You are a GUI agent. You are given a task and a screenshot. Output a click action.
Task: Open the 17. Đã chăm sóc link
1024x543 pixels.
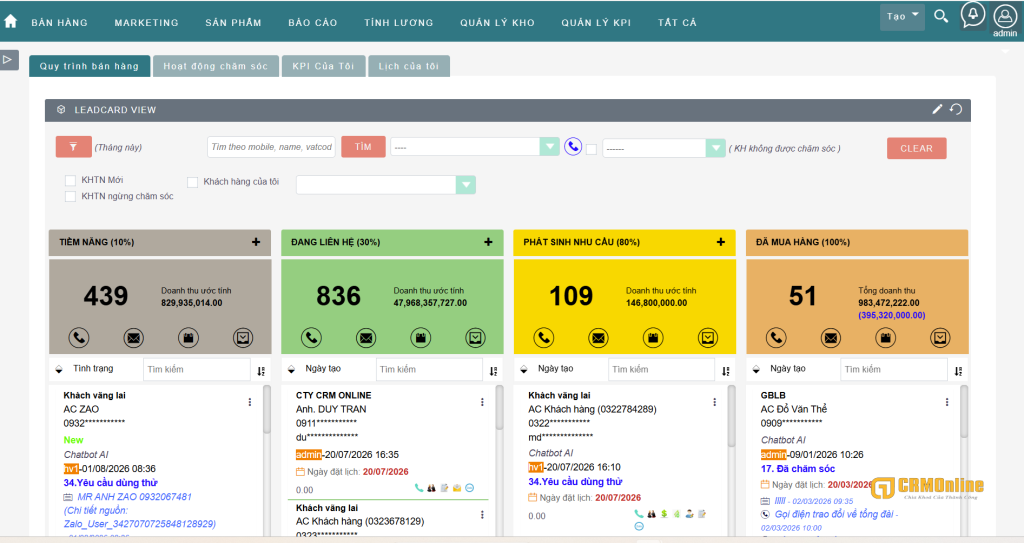pos(797,469)
